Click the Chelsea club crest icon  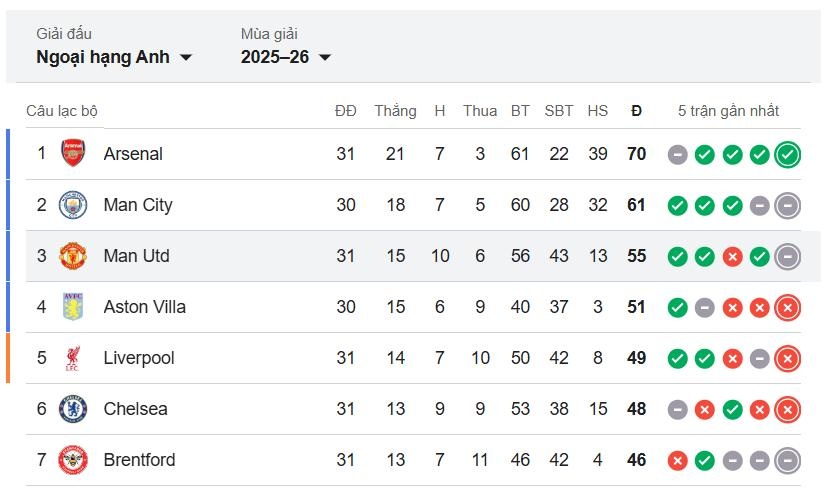pos(73,409)
